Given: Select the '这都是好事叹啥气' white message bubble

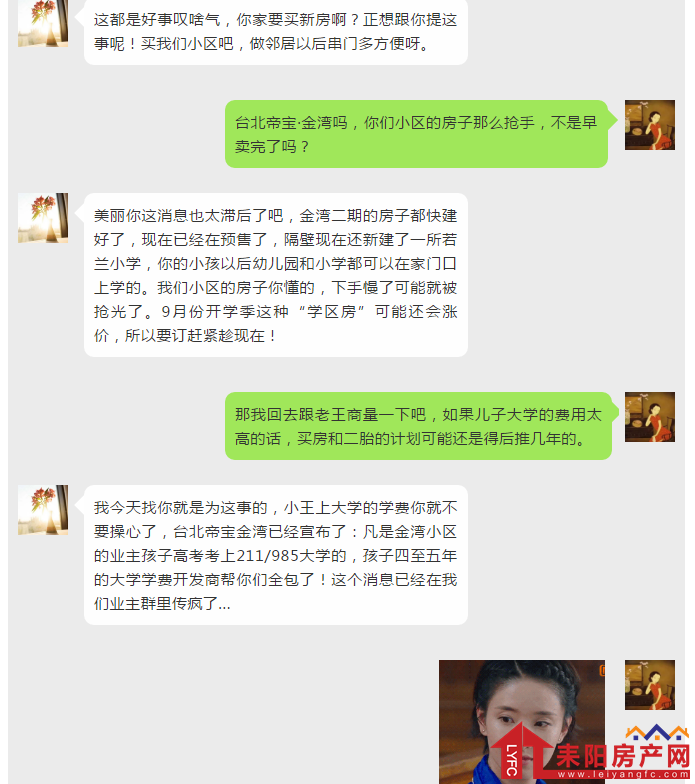Looking at the screenshot, I should click(276, 32).
